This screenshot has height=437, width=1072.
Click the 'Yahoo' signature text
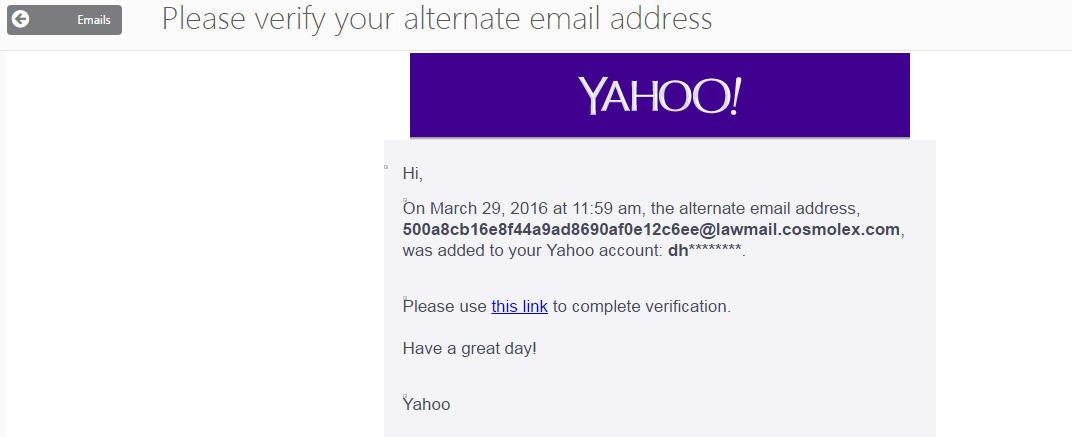pos(427,404)
